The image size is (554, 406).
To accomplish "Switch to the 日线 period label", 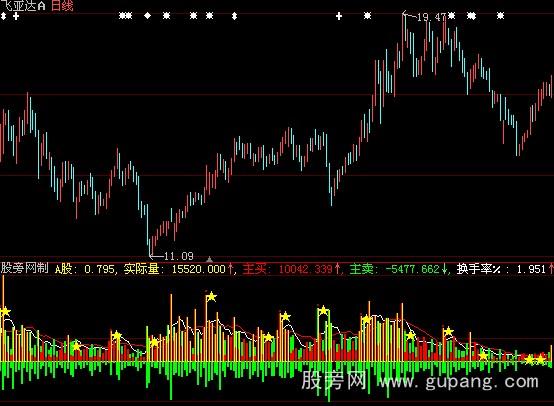I will point(62,6).
